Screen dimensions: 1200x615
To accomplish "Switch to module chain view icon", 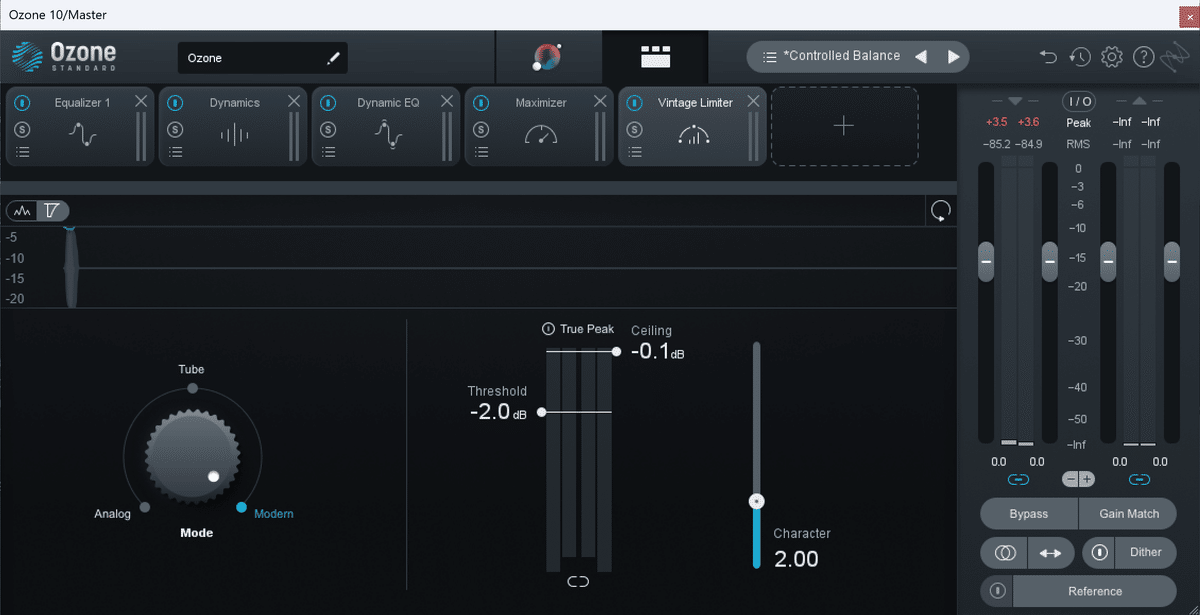I will [x=655, y=57].
